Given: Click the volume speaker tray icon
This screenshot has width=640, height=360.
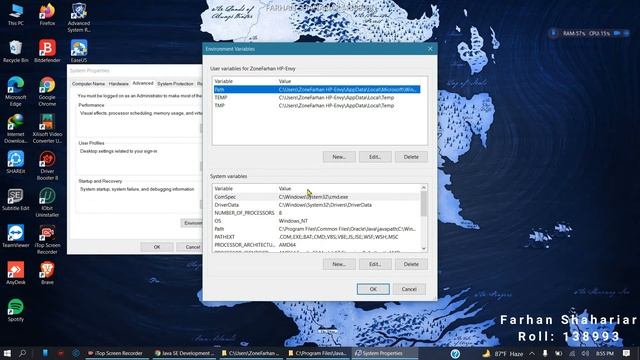Looking at the screenshot, I should tap(585, 353).
